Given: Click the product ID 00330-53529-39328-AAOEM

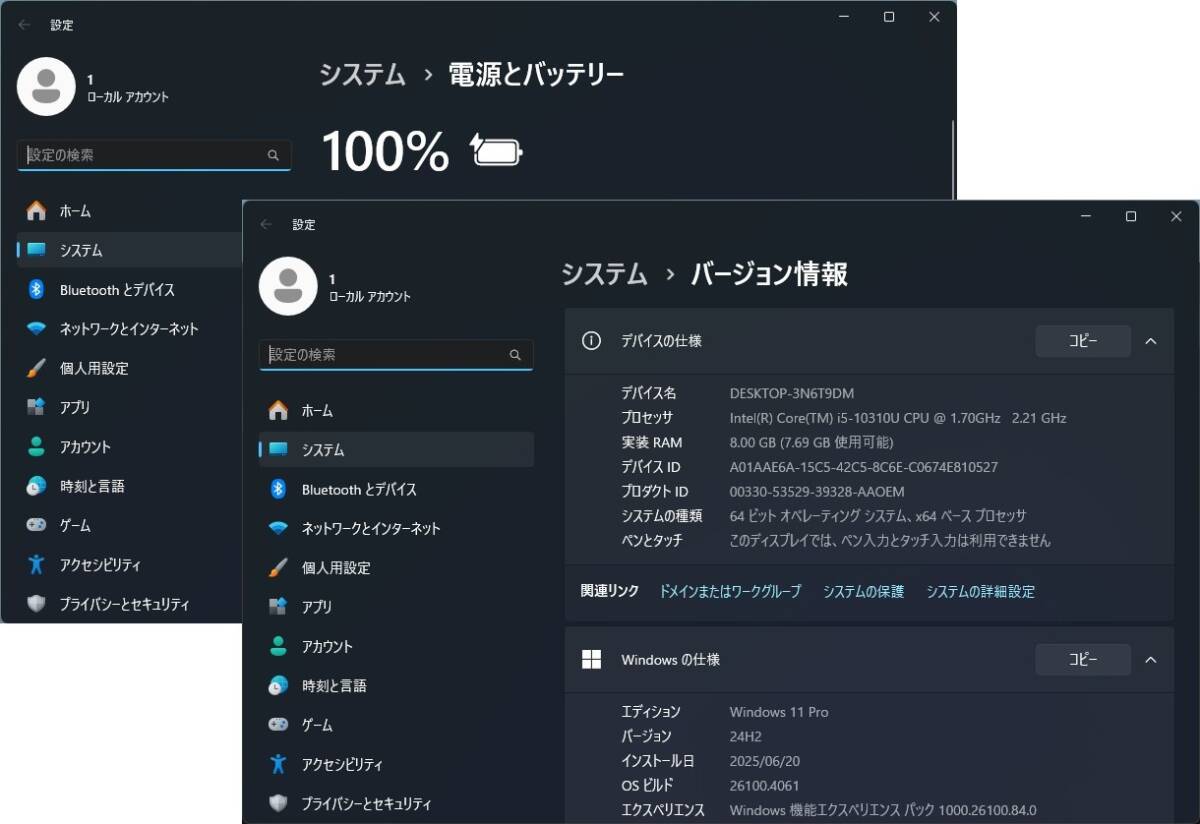Looking at the screenshot, I should pos(817,492).
